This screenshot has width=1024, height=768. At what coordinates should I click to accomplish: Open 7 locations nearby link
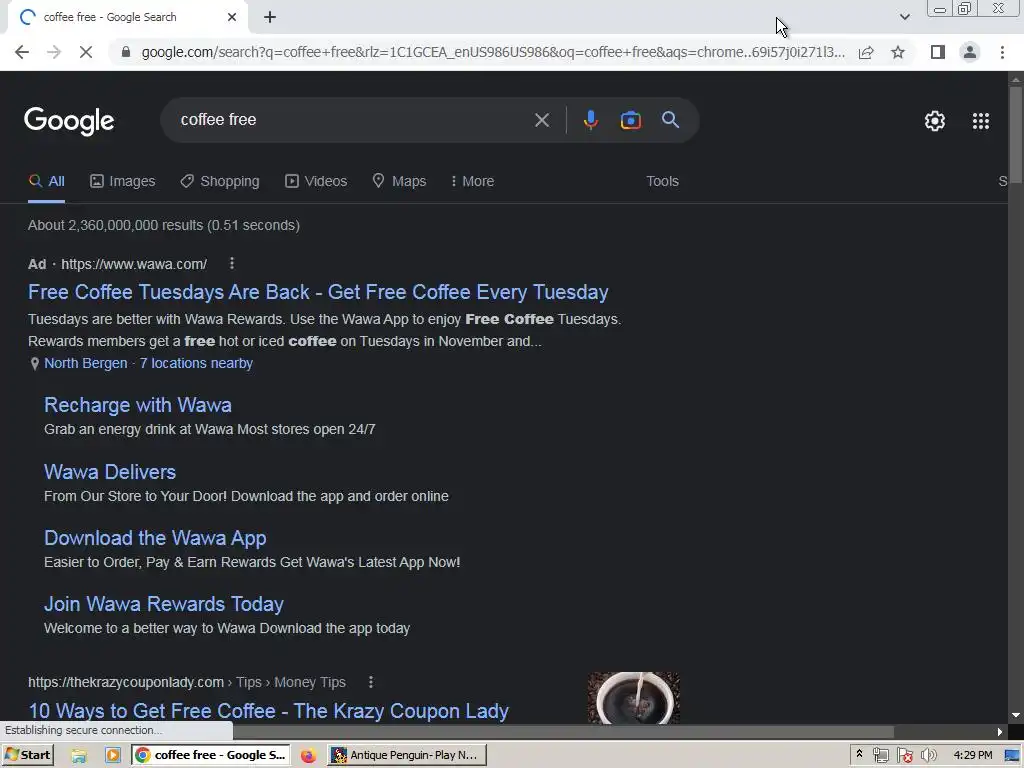click(196, 363)
